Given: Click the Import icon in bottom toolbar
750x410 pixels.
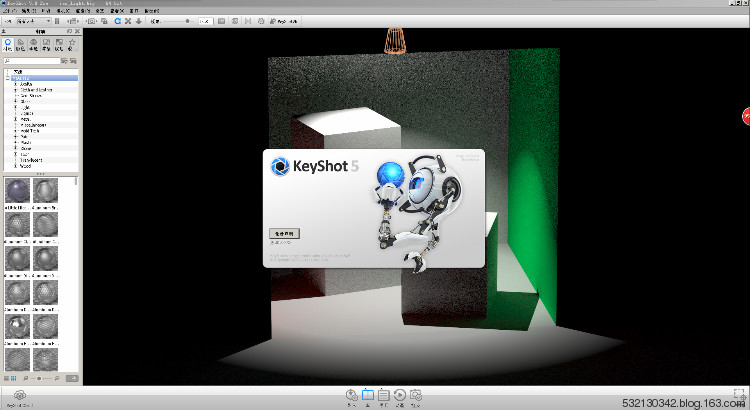Looking at the screenshot, I should (x=352, y=397).
